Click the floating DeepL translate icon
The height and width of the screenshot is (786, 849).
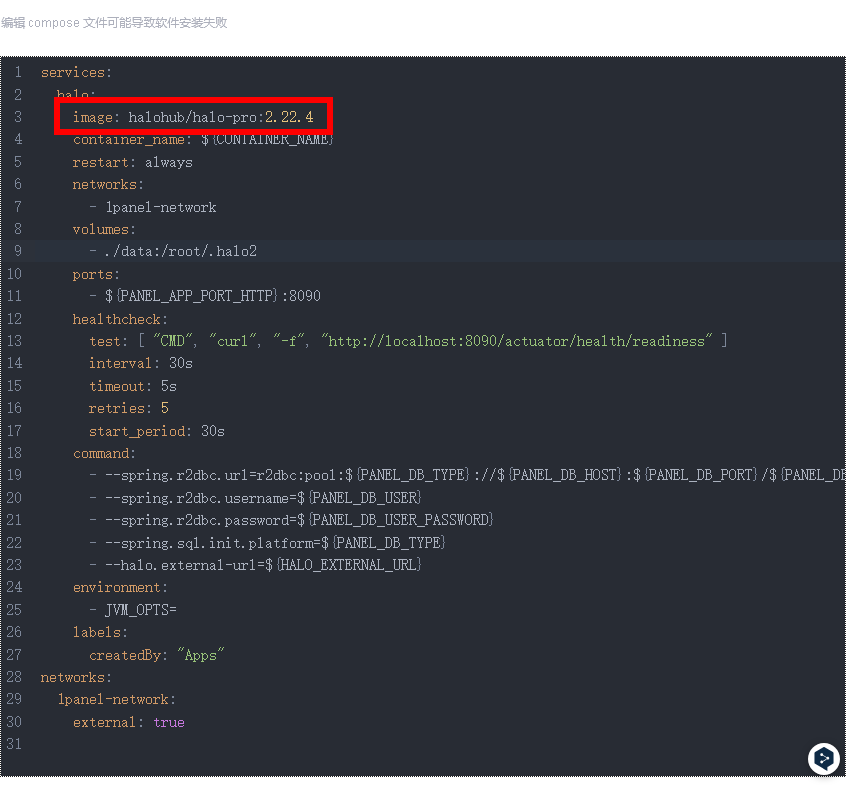pos(823,759)
